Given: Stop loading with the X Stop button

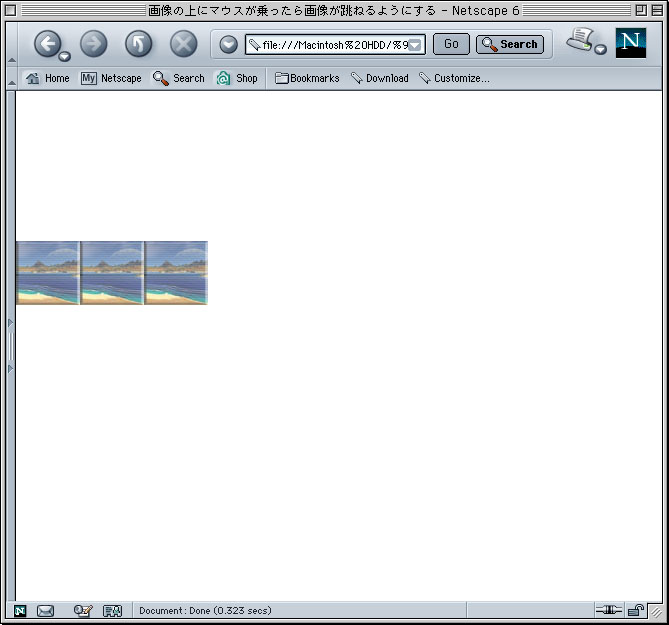Looking at the screenshot, I should 183,44.
